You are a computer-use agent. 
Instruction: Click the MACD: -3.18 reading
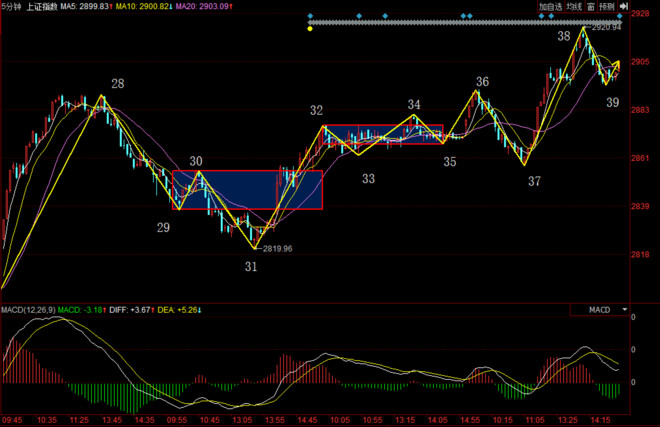click(82, 310)
